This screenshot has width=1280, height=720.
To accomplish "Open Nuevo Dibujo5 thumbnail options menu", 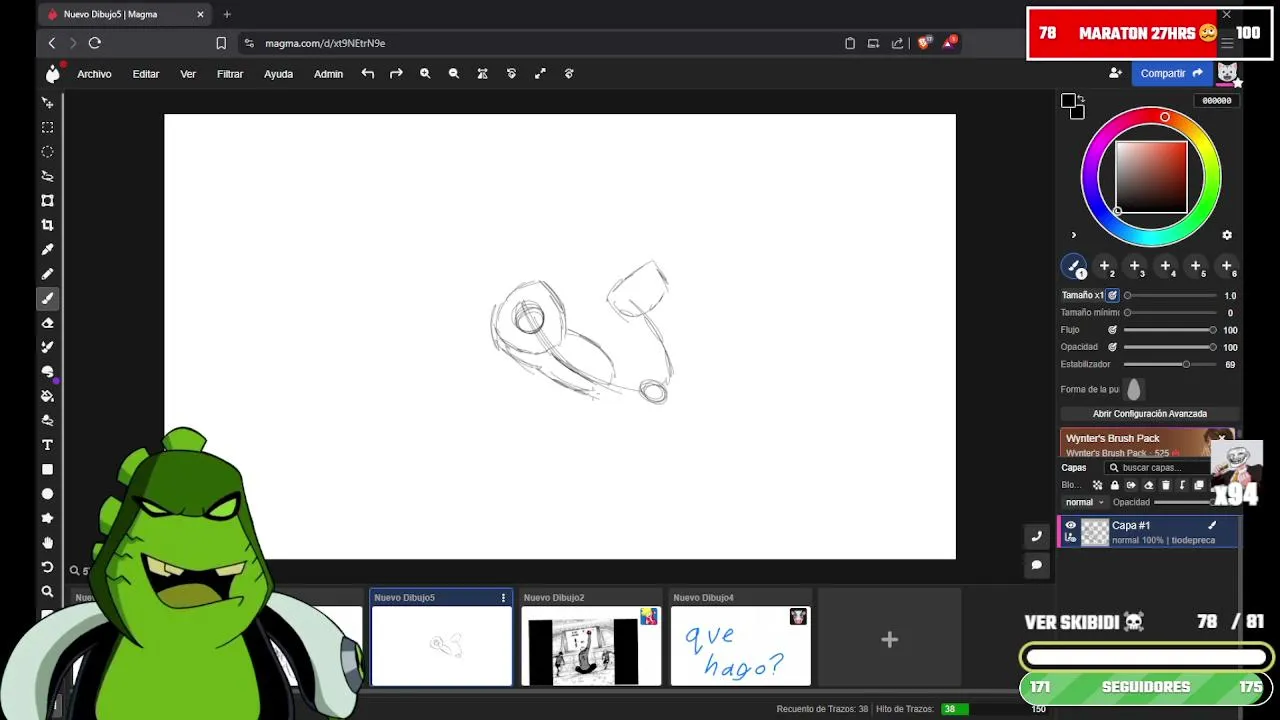I will pos(503,597).
